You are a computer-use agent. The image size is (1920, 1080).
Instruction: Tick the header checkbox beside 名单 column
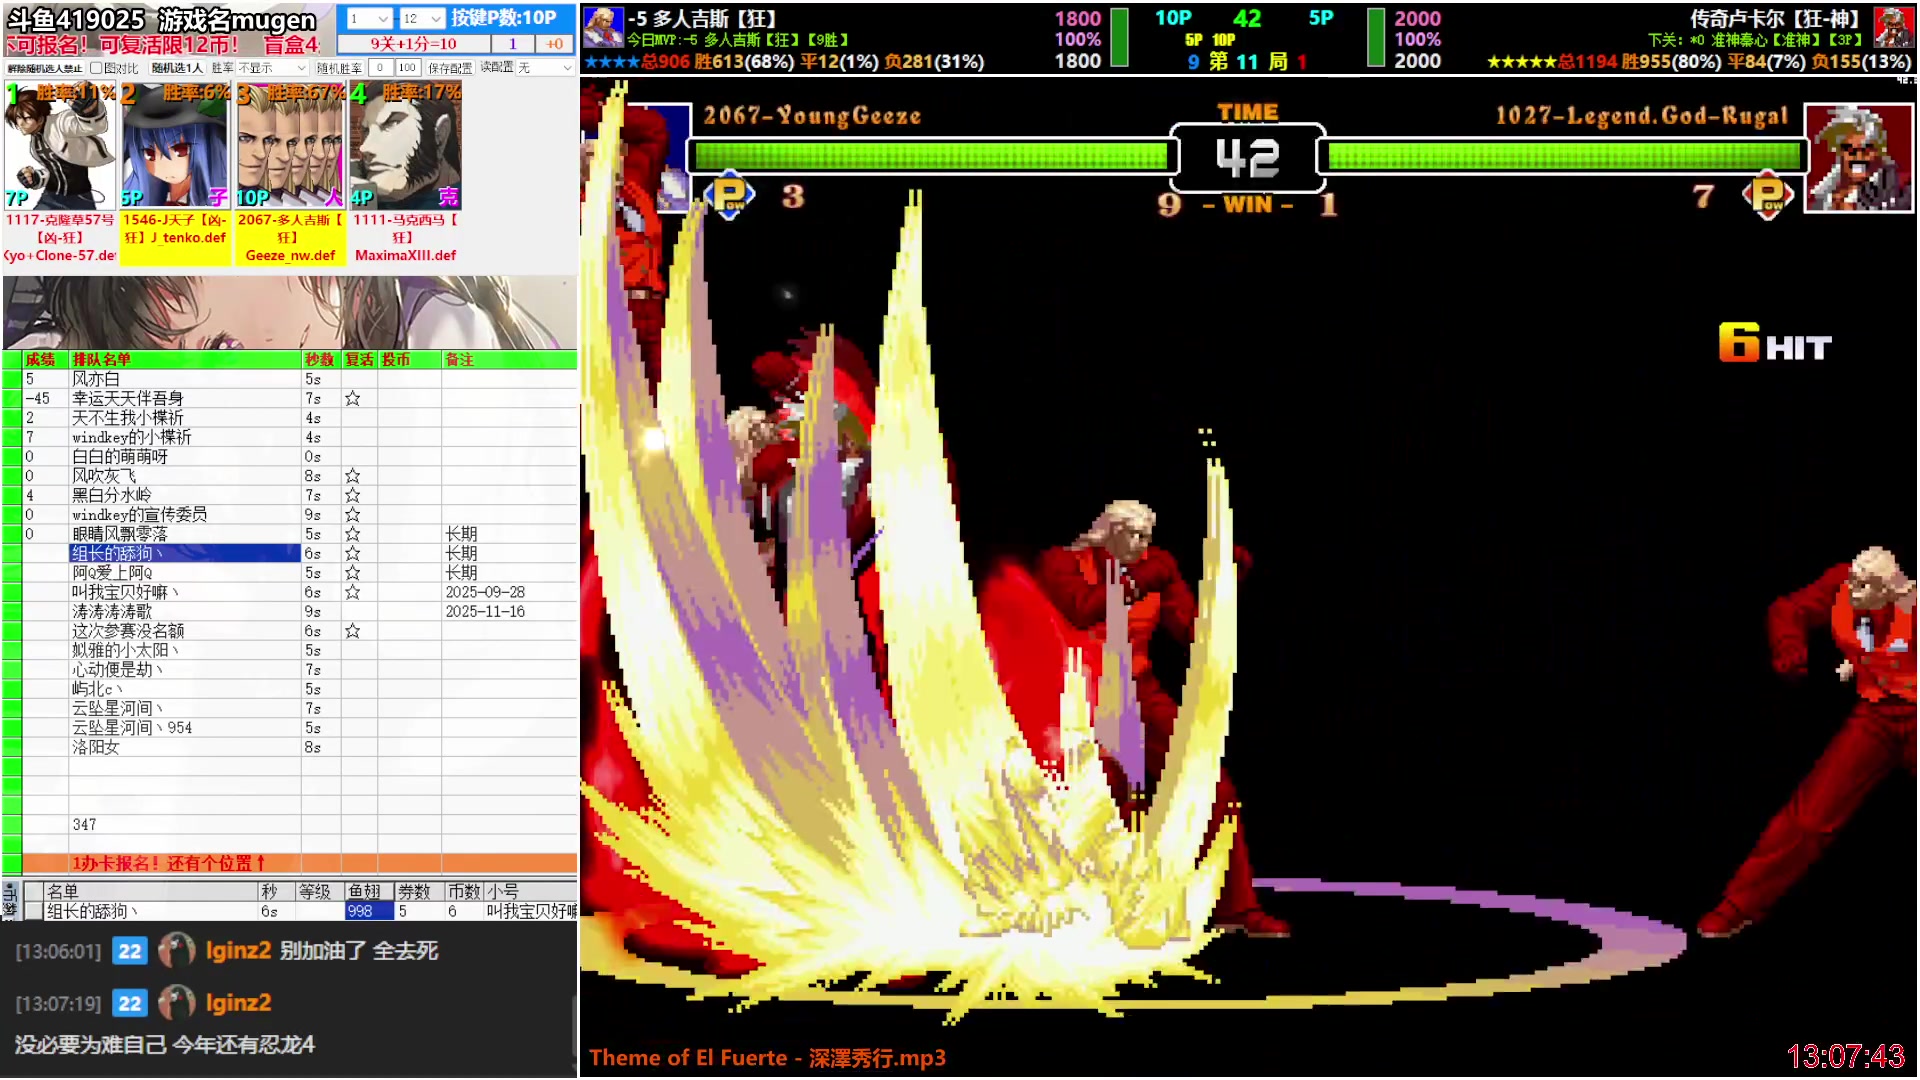pos(34,891)
